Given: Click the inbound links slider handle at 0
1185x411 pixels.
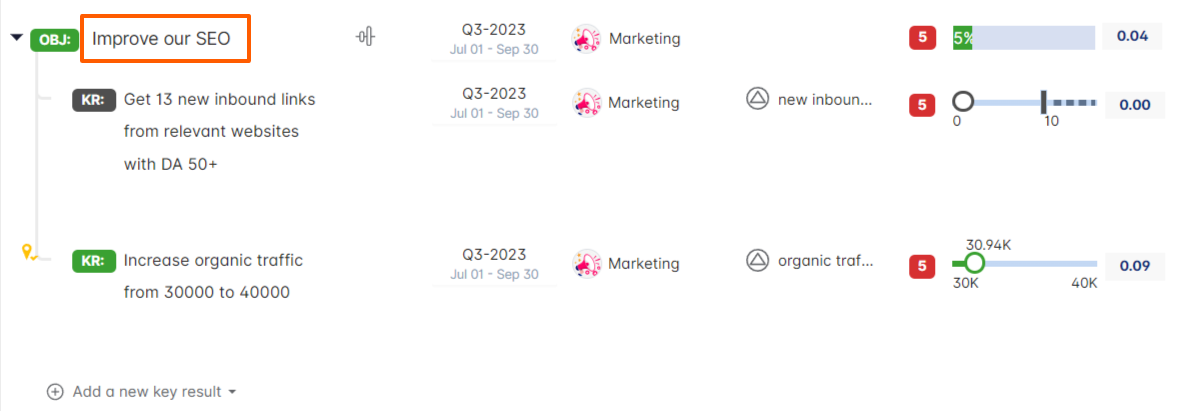Looking at the screenshot, I should pyautogui.click(x=963, y=101).
